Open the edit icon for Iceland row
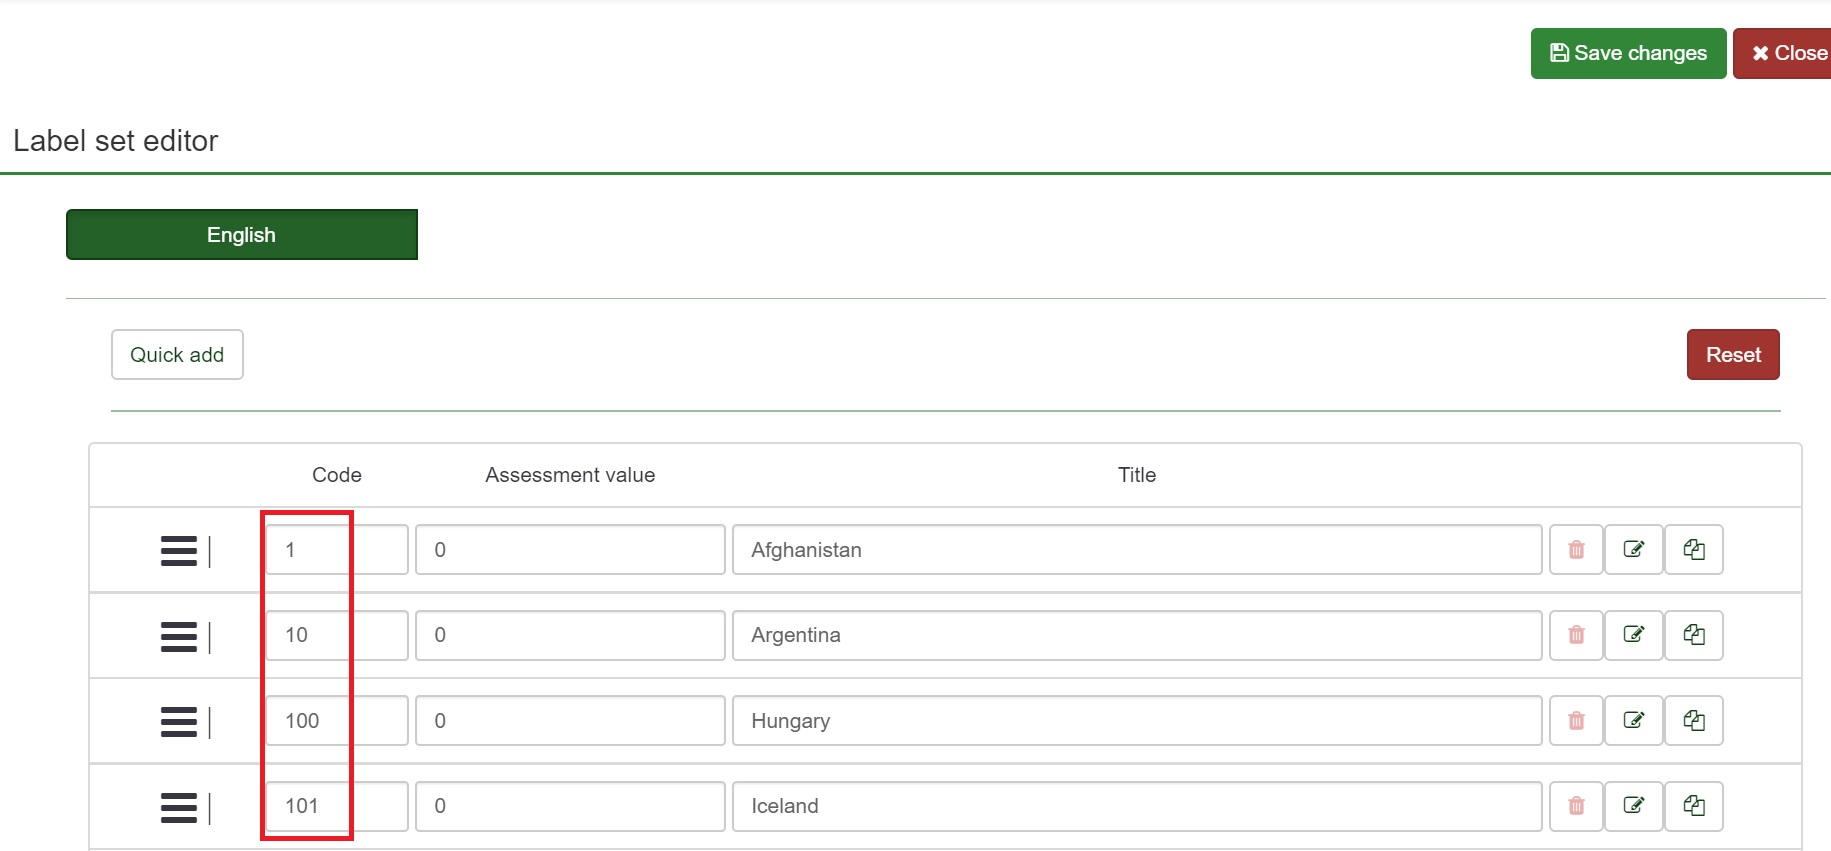The image size is (1831, 851). click(1633, 806)
